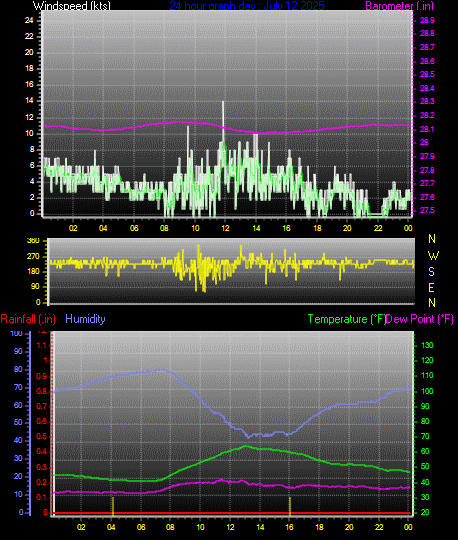Viewport: 458px width, 540px height.
Task: Click the 30 value on humidity axis
Action: coord(18,458)
